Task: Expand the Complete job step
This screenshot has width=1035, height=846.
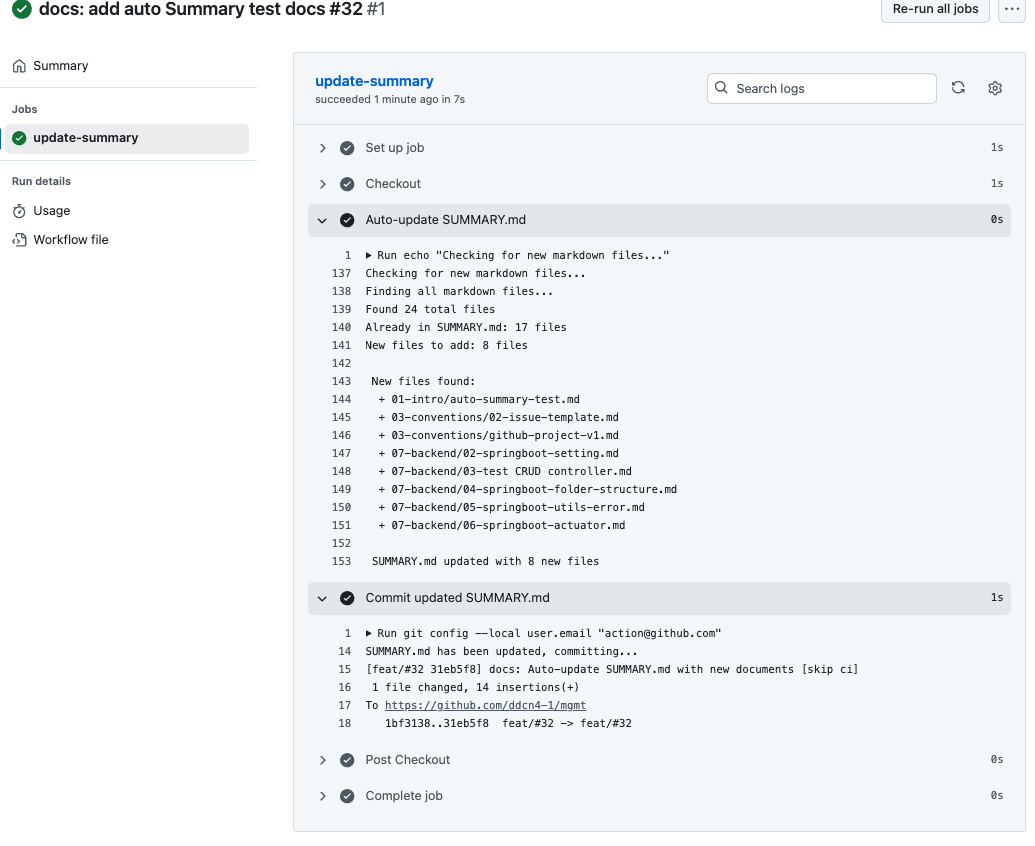Action: pyautogui.click(x=322, y=796)
